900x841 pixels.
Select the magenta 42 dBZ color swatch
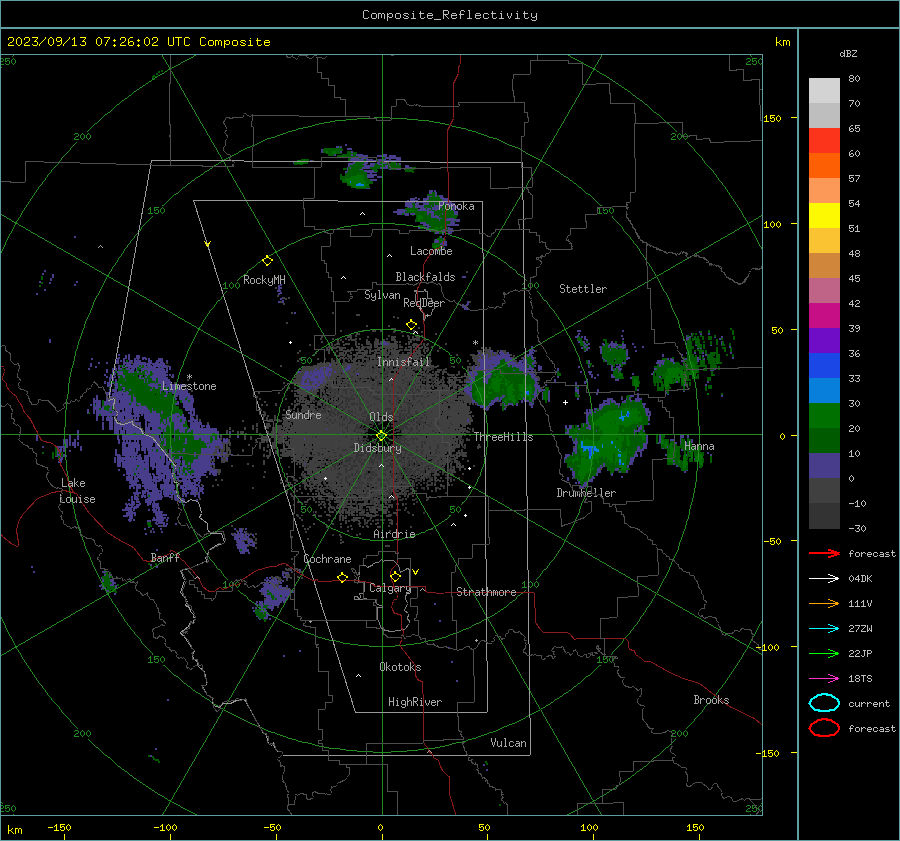click(824, 315)
